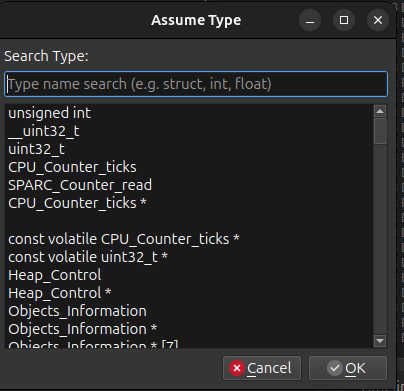Pick 'SPARC_Counter_read' from type list

pyautogui.click(x=189, y=185)
